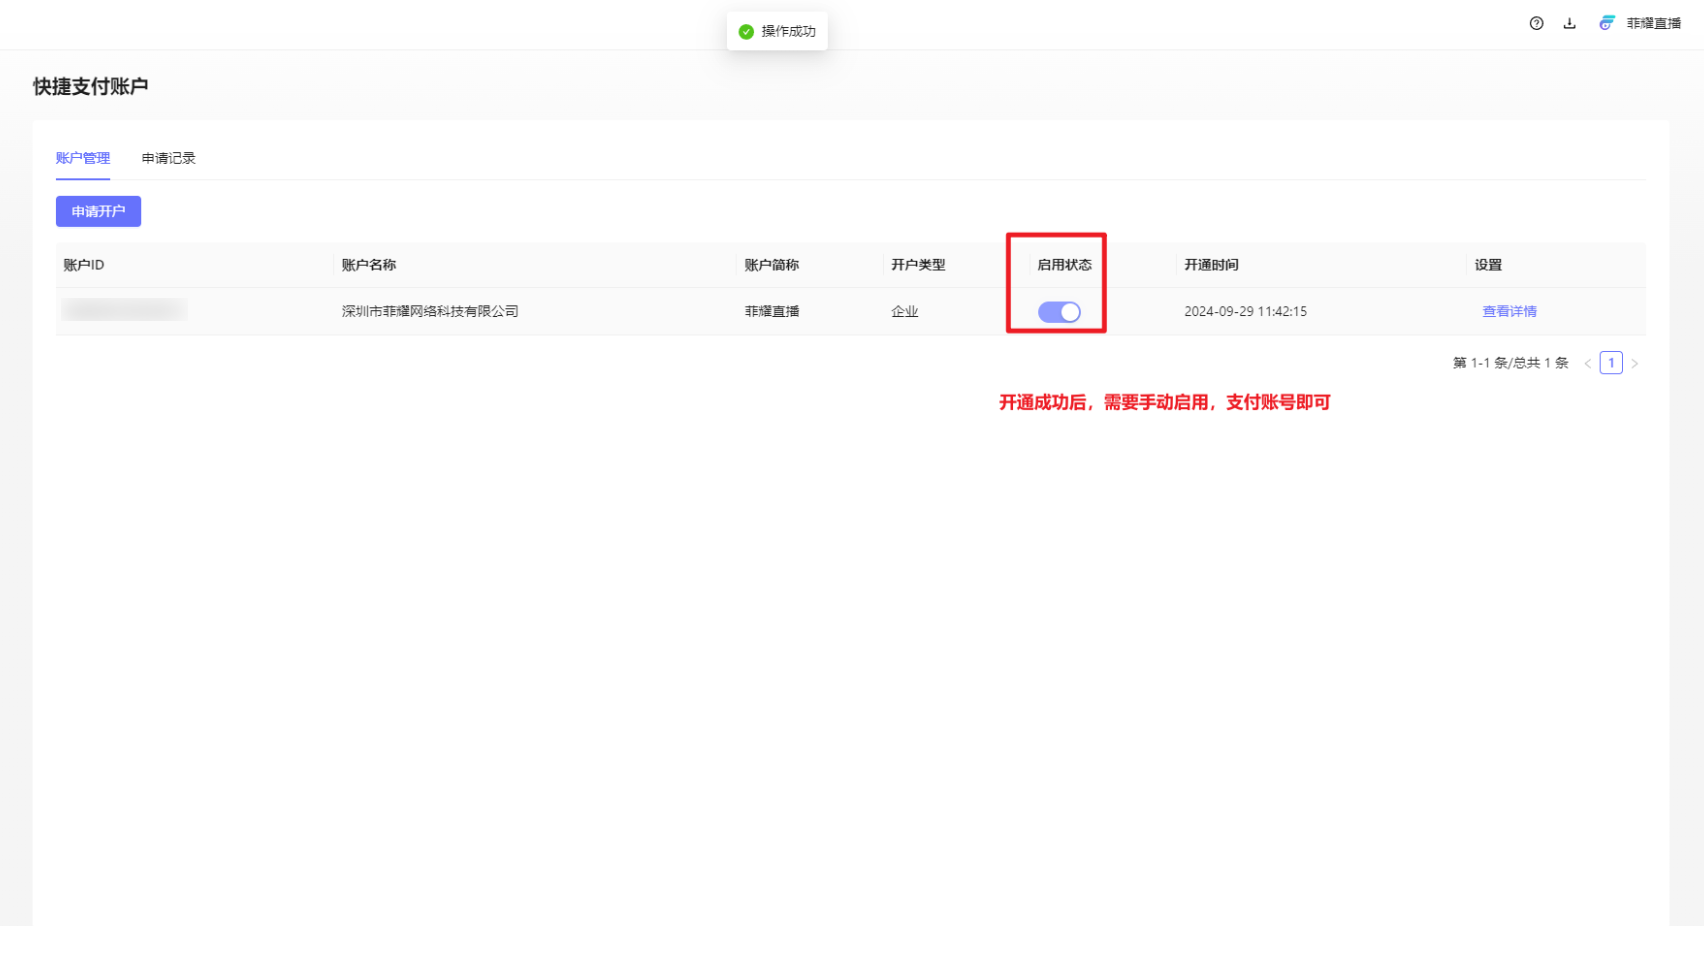Click the help question mark icon

[x=1536, y=23]
